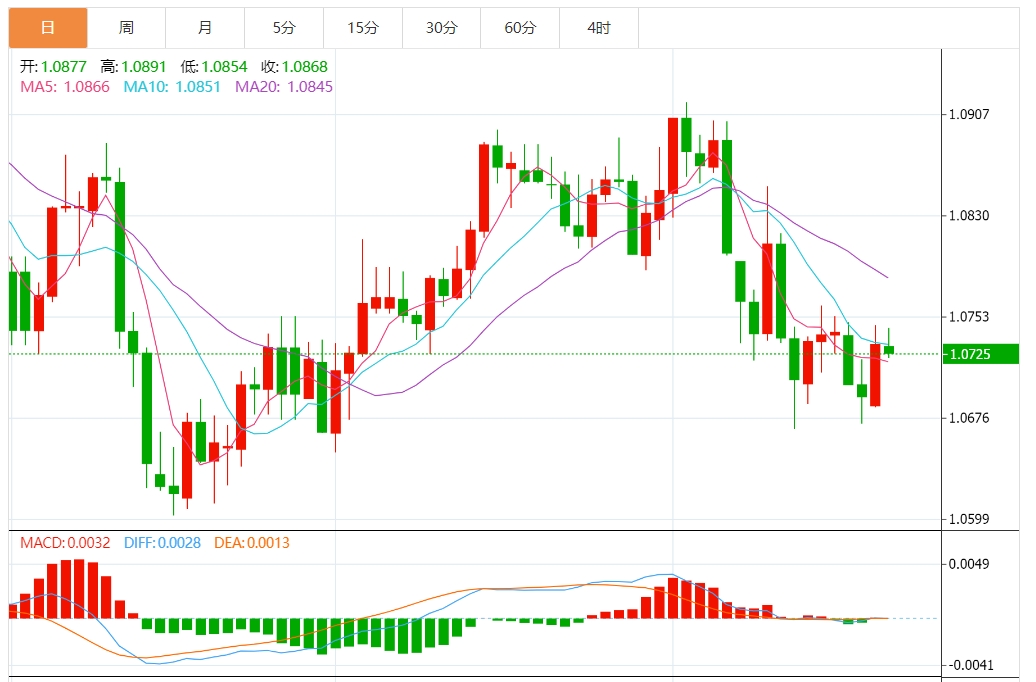1036x682 pixels.
Task: Open the 60分 timeframe tab
Action: coord(520,28)
